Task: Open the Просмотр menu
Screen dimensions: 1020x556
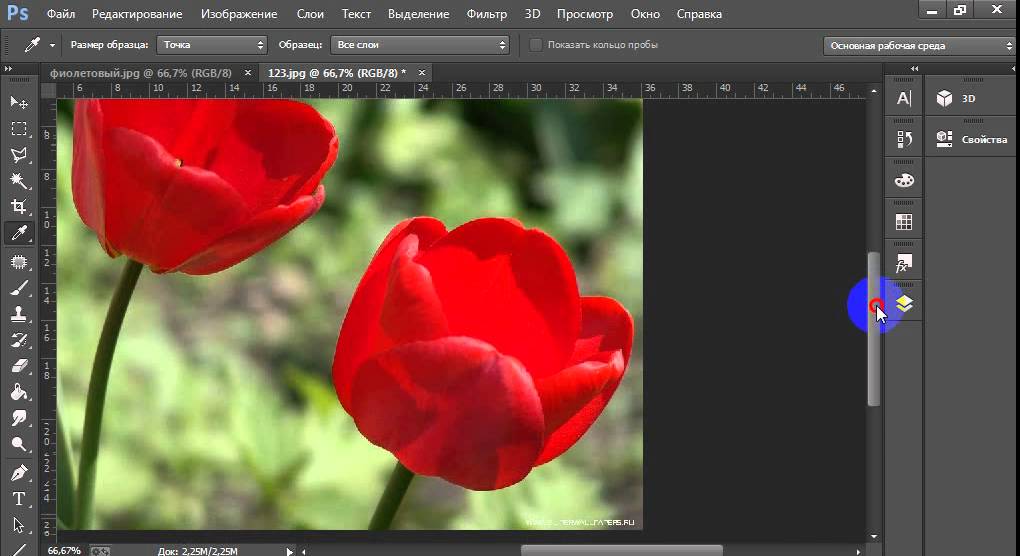Action: point(585,14)
